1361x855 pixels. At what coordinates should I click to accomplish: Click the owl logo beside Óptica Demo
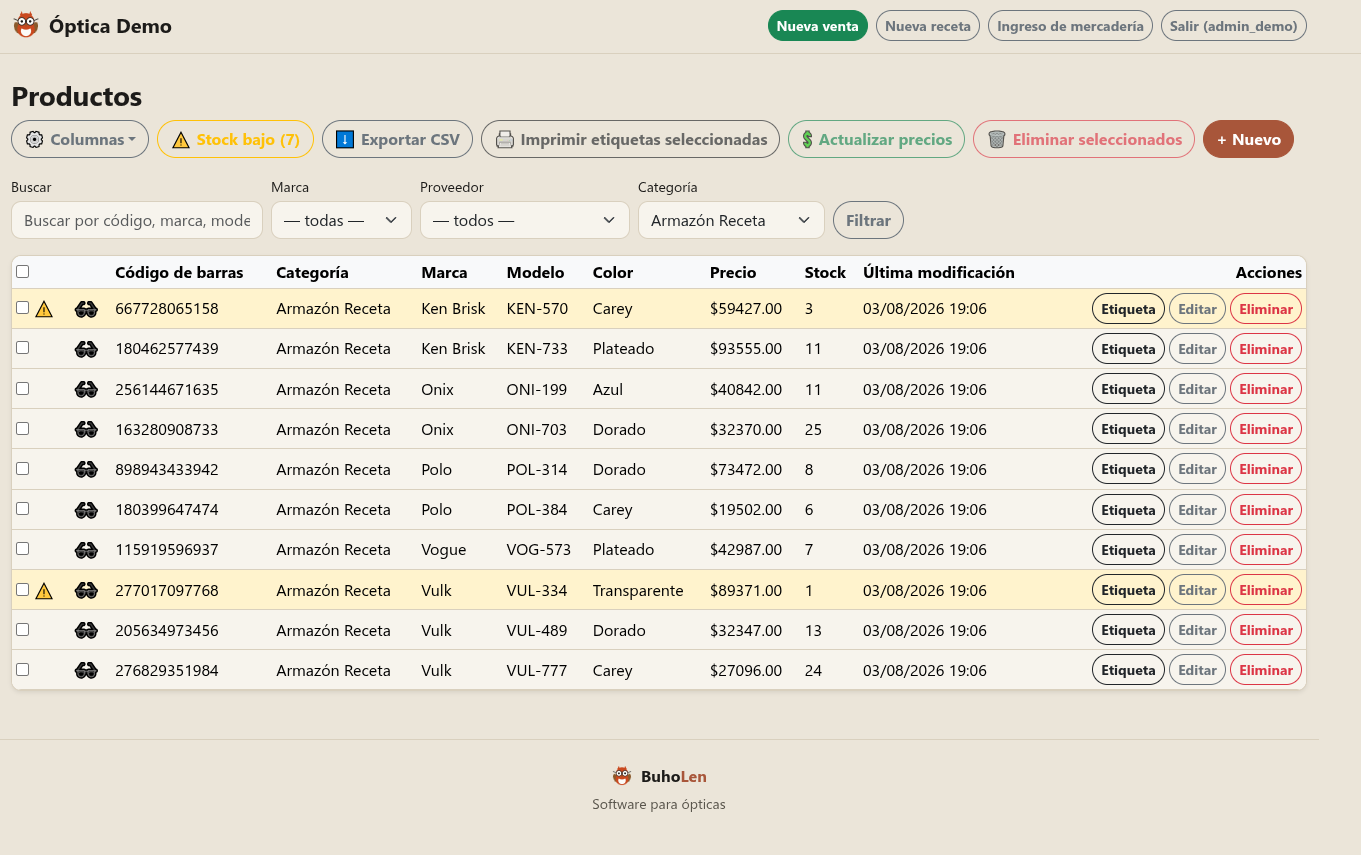(x=26, y=25)
